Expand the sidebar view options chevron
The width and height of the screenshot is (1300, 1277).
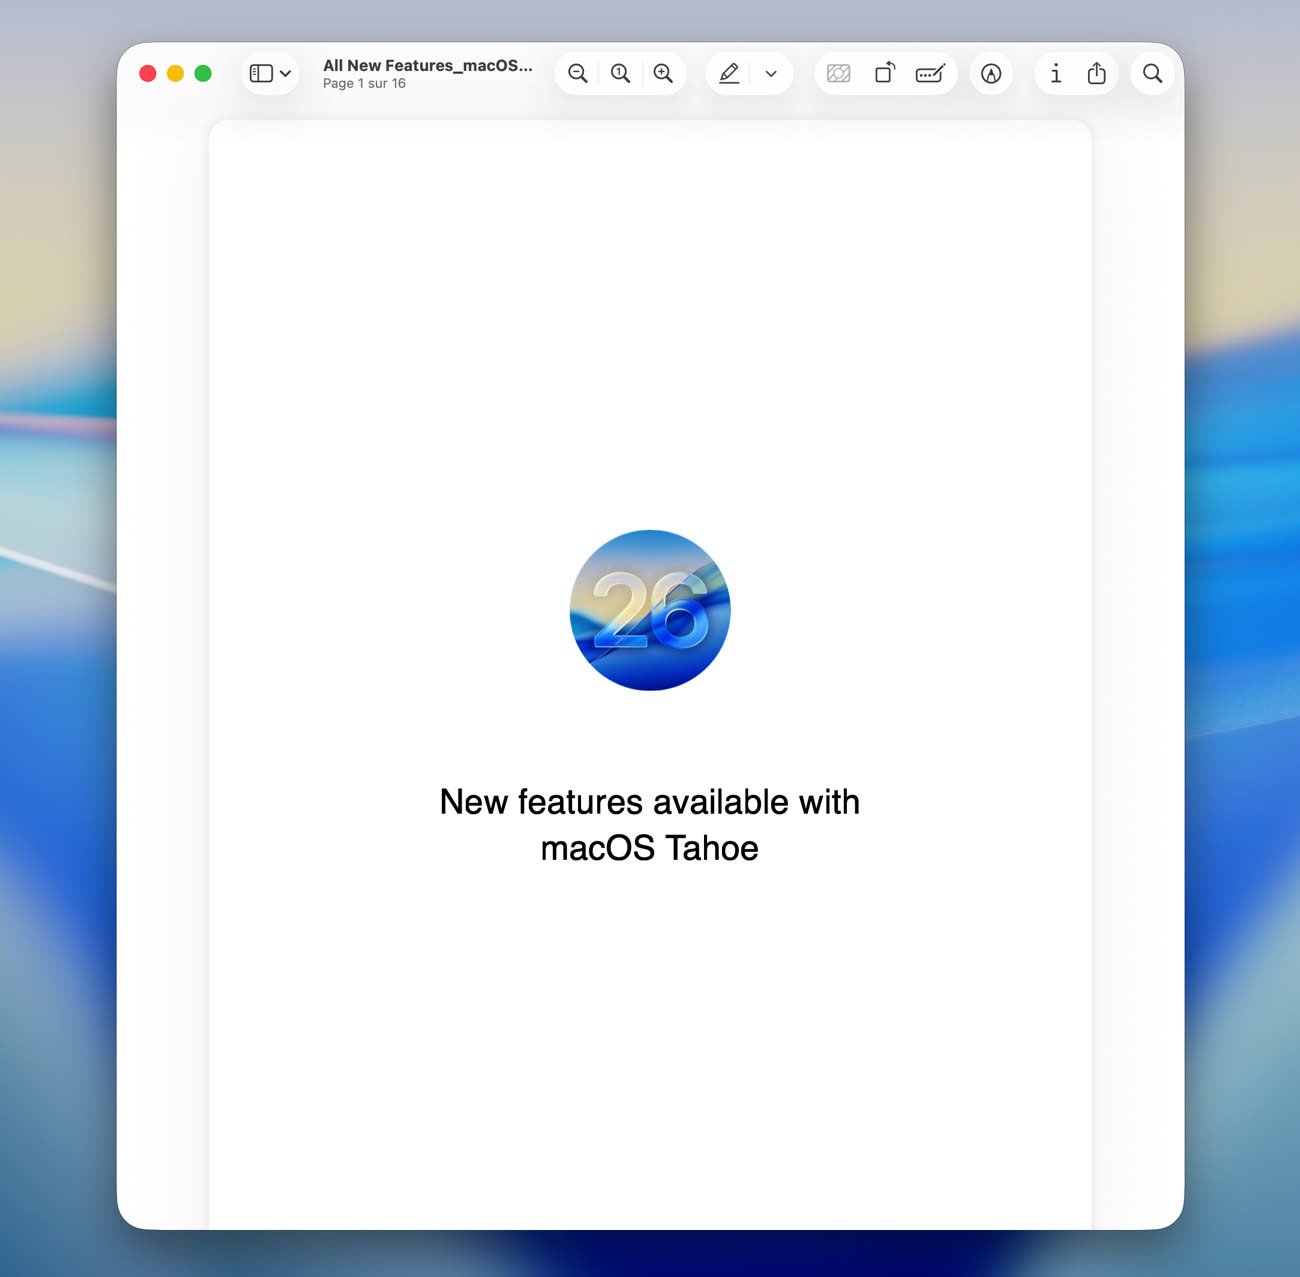[x=286, y=74]
